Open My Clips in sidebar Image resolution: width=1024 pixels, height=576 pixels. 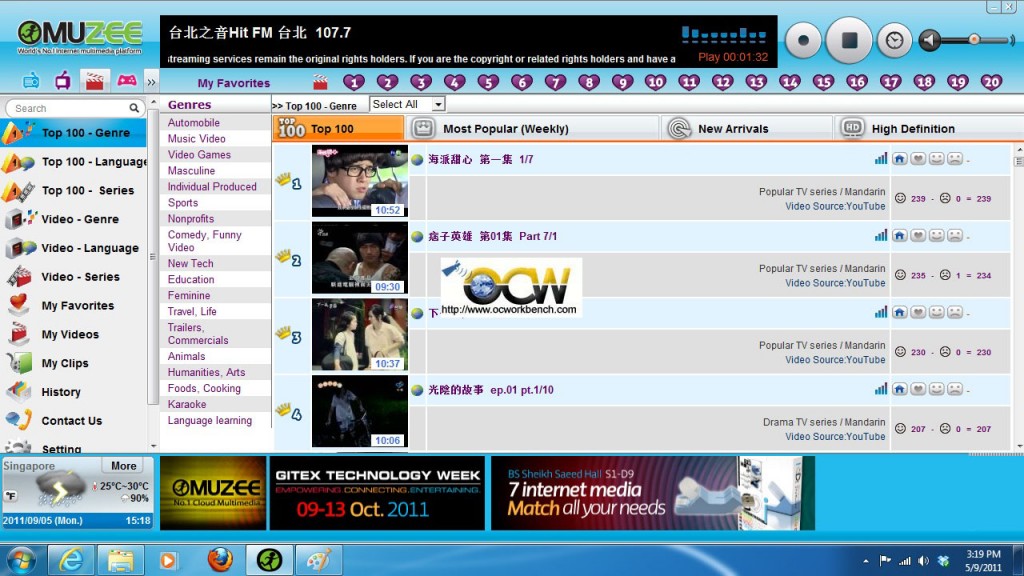point(74,362)
